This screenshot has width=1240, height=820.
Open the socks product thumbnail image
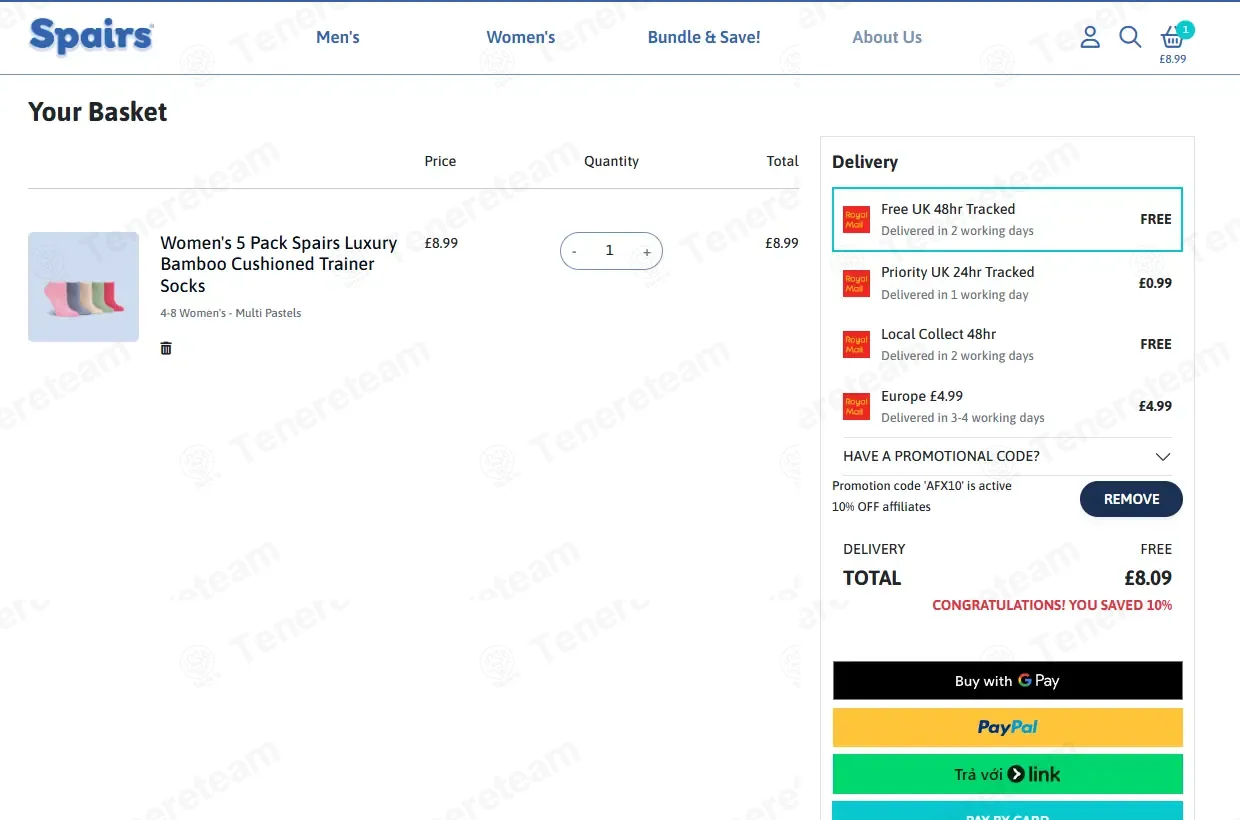tap(83, 287)
